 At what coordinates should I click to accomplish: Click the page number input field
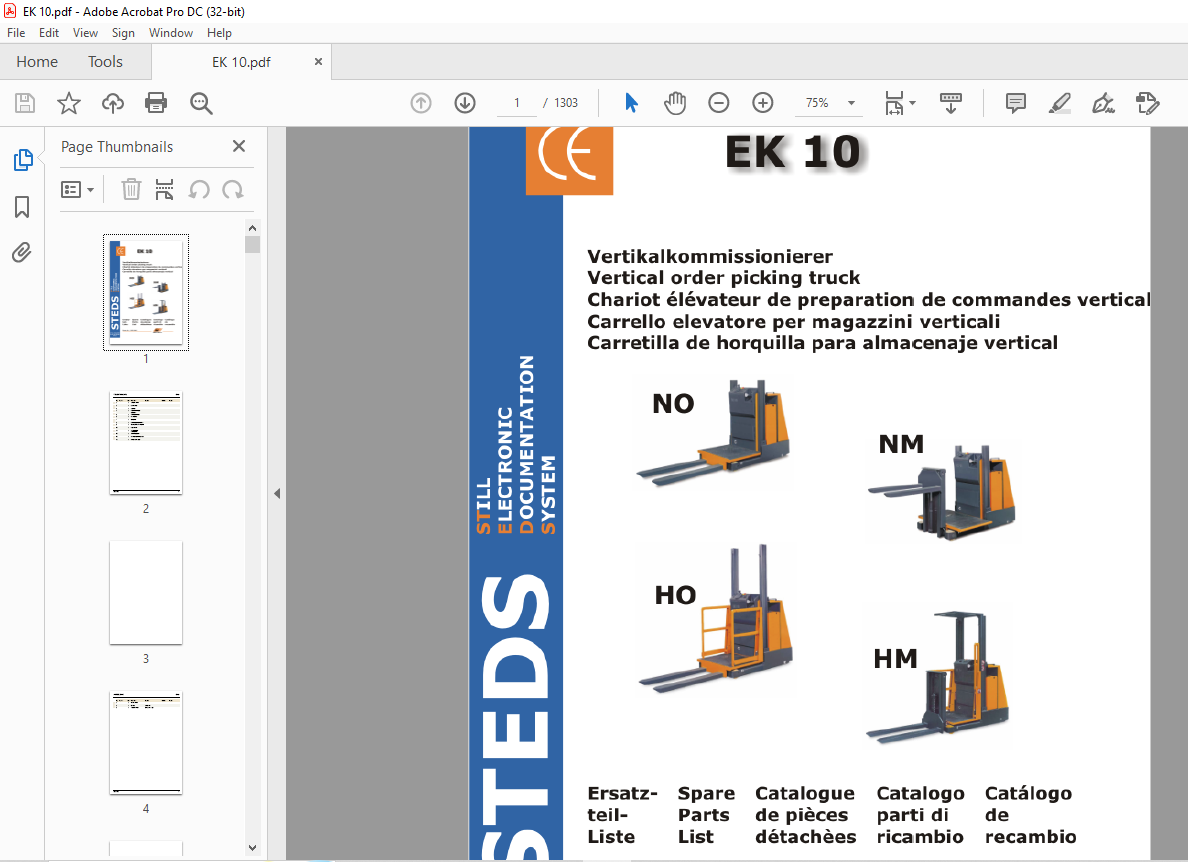(x=517, y=103)
